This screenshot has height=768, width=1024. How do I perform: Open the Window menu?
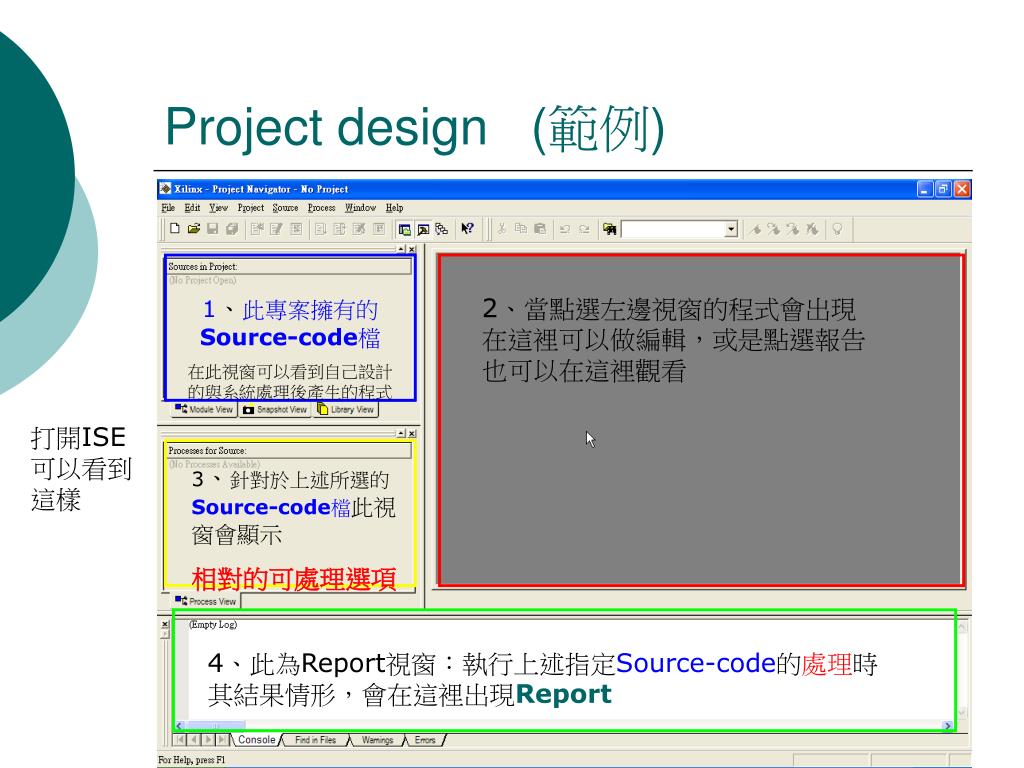point(360,208)
